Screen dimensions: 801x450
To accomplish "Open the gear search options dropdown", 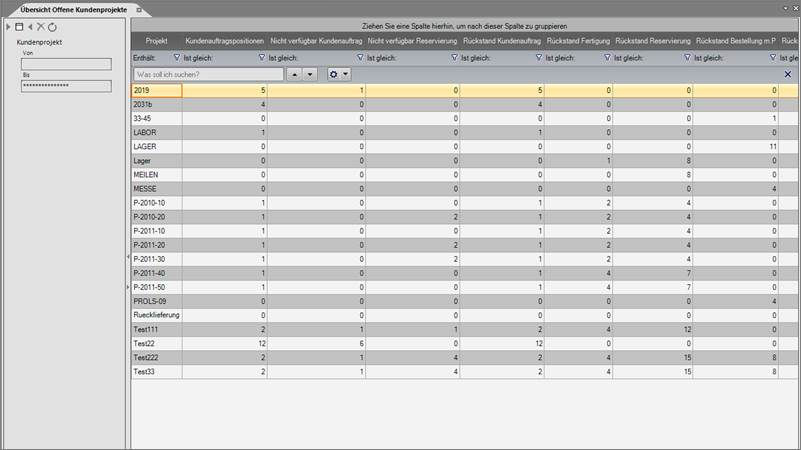I will 339,74.
